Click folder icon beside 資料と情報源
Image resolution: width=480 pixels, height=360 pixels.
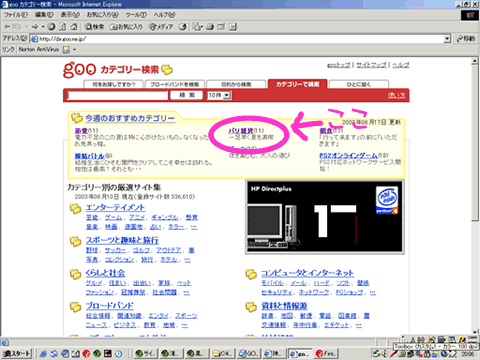tap(251, 306)
